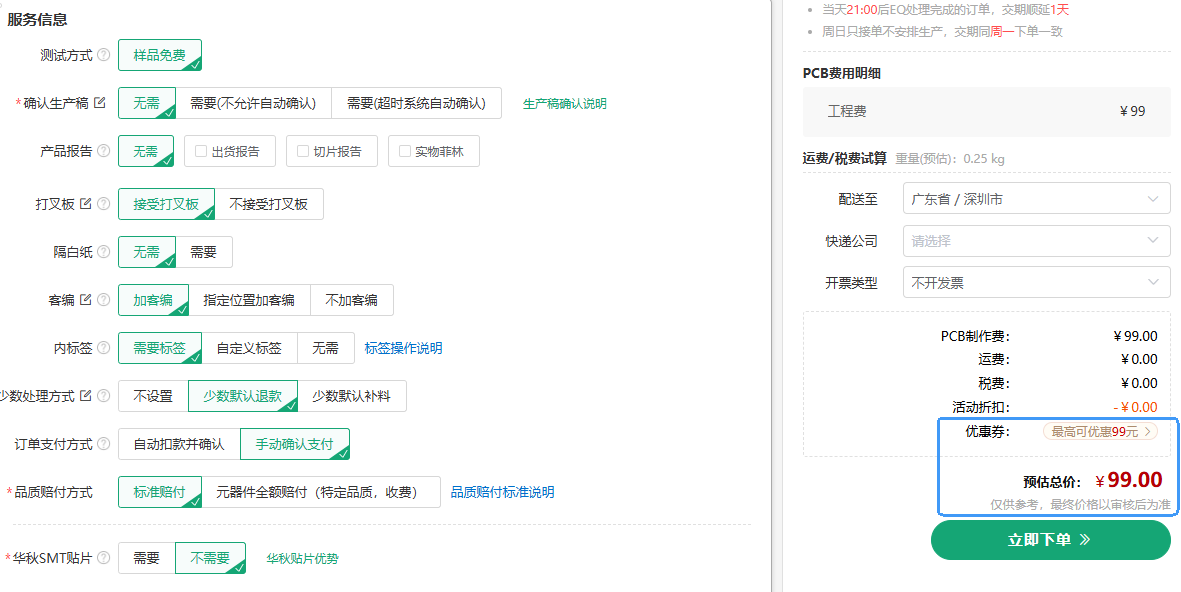Click help icon beside 测试方式
The width and height of the screenshot is (1181, 592).
point(103,56)
